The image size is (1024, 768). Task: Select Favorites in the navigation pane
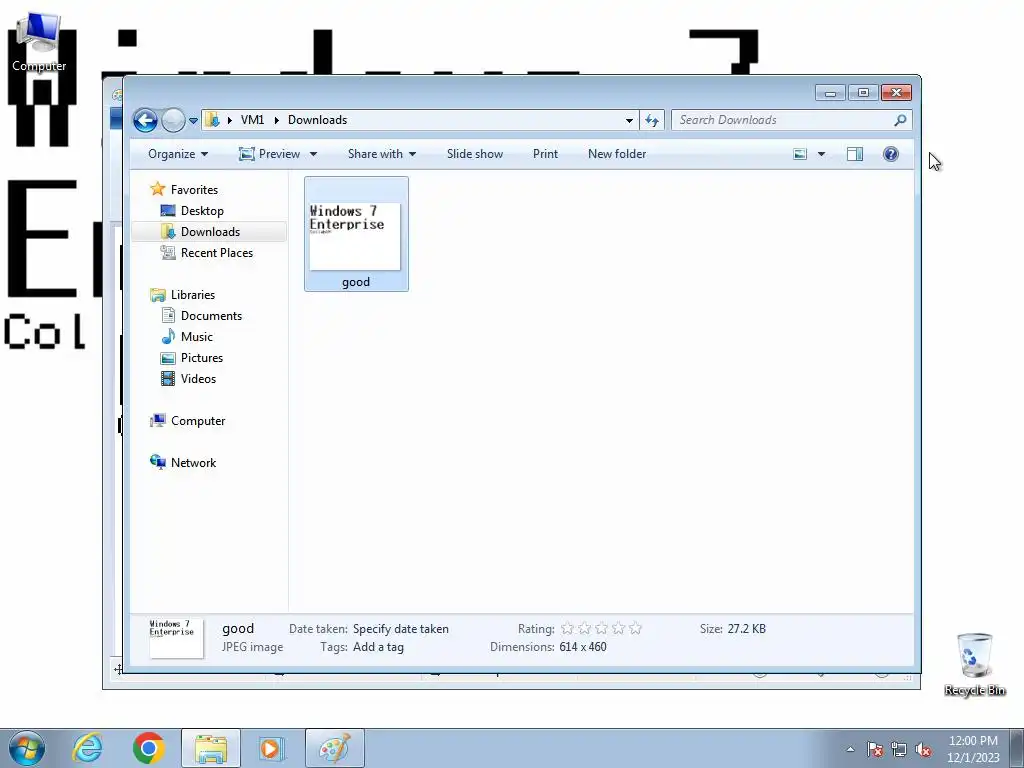[x=194, y=189]
